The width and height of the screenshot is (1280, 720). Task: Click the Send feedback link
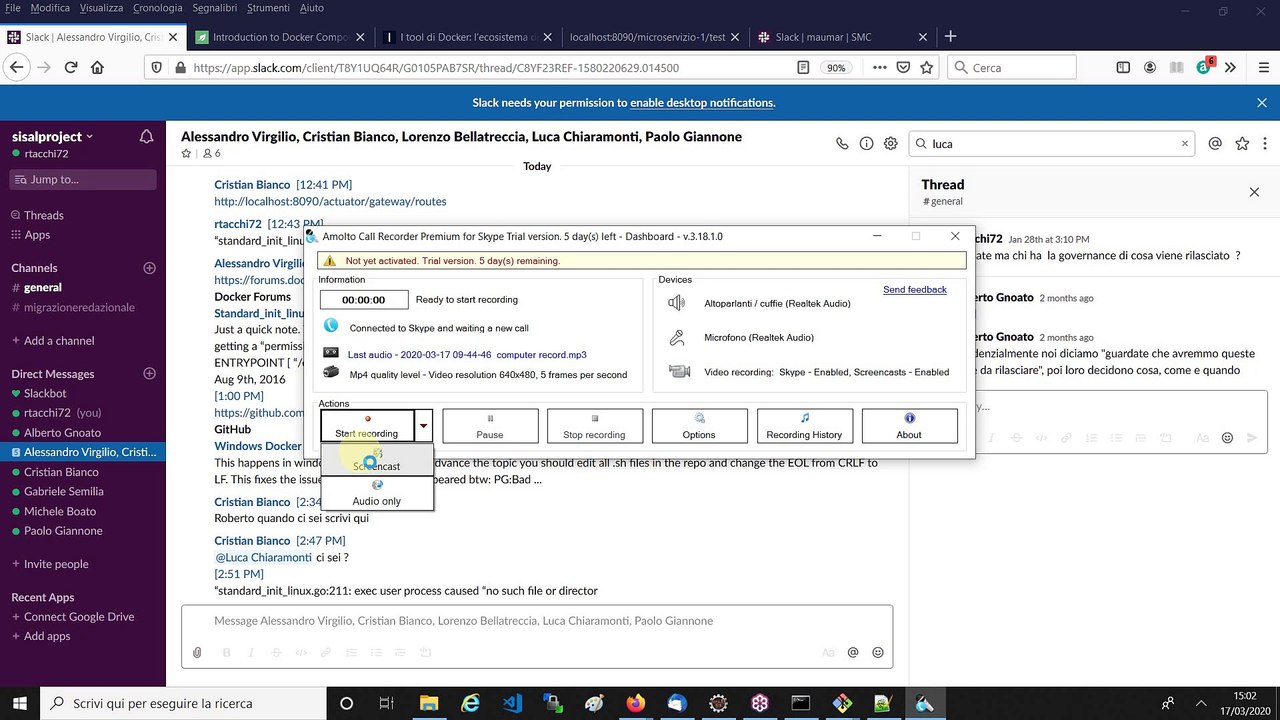915,290
